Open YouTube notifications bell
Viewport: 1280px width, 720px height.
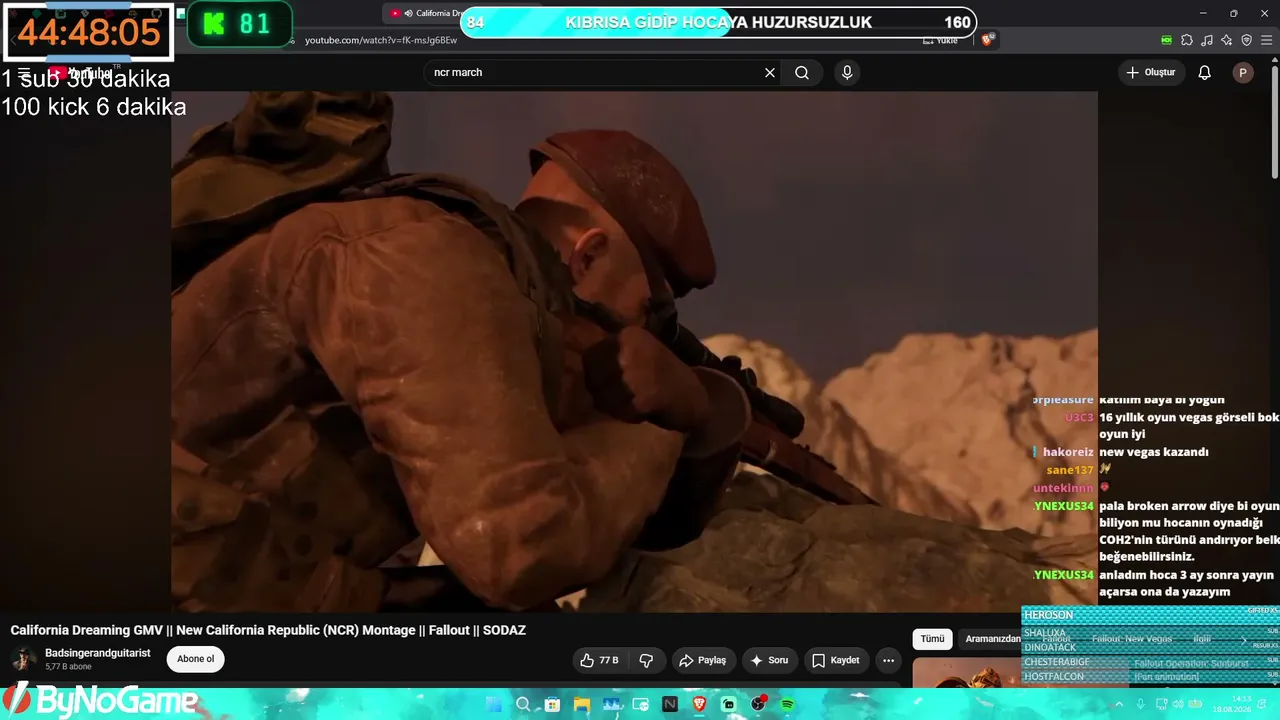[1205, 73]
